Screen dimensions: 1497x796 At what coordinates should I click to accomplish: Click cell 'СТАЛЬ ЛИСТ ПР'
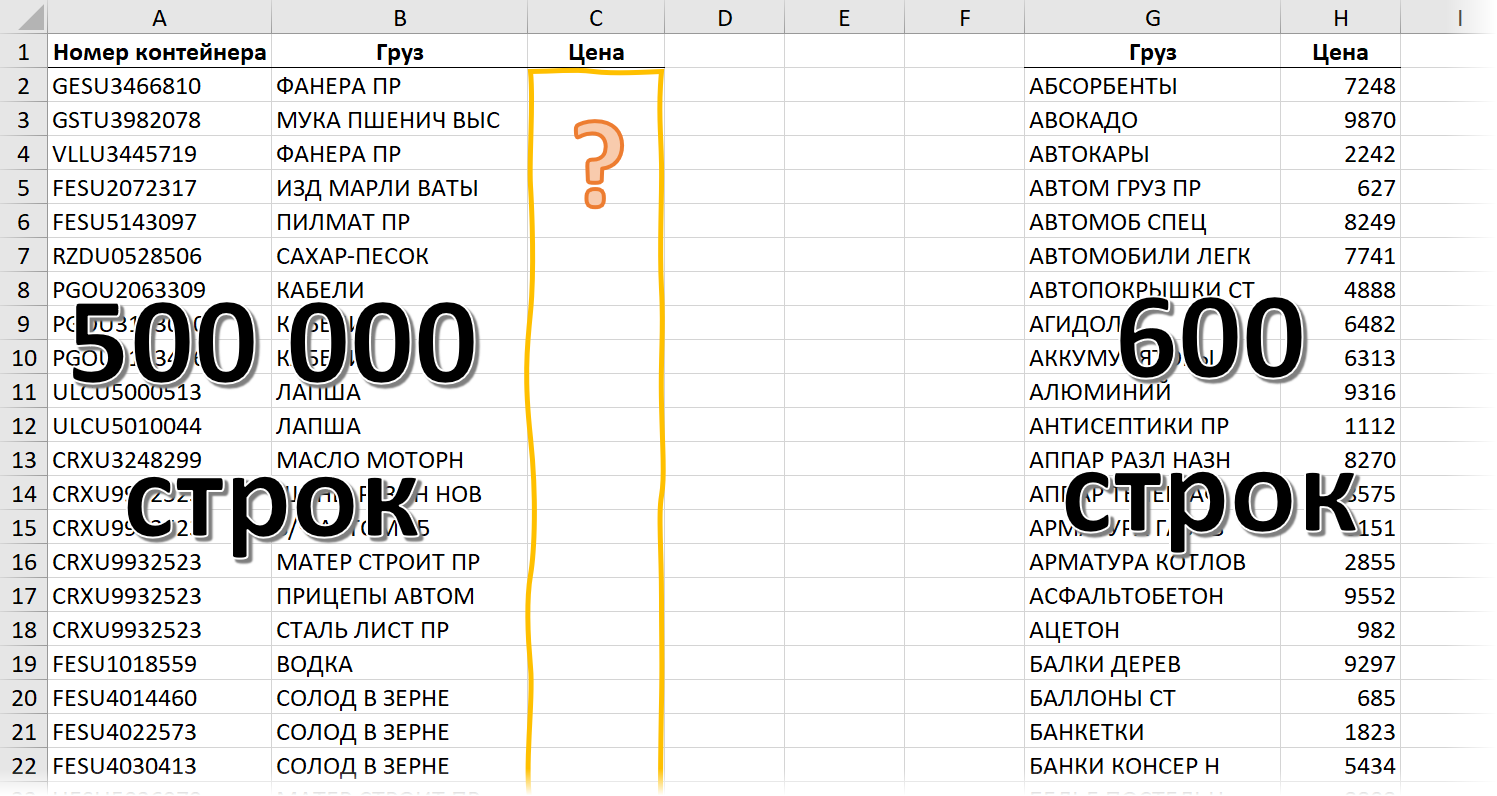(399, 630)
